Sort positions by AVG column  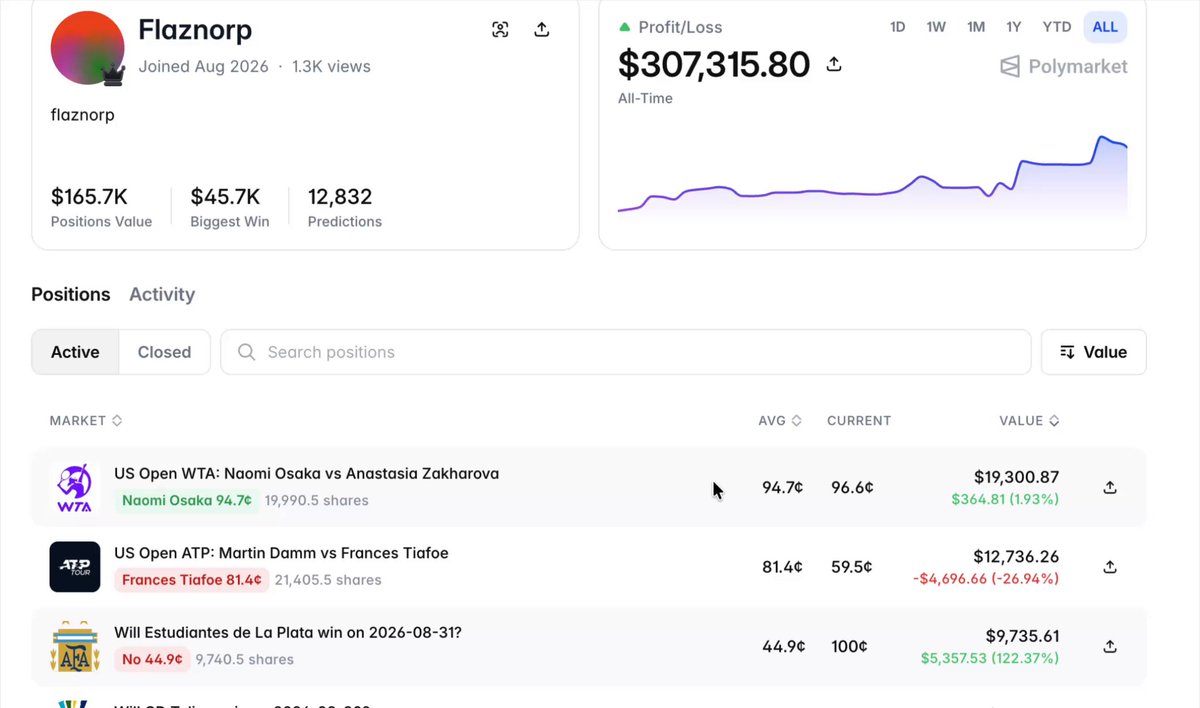pos(780,421)
